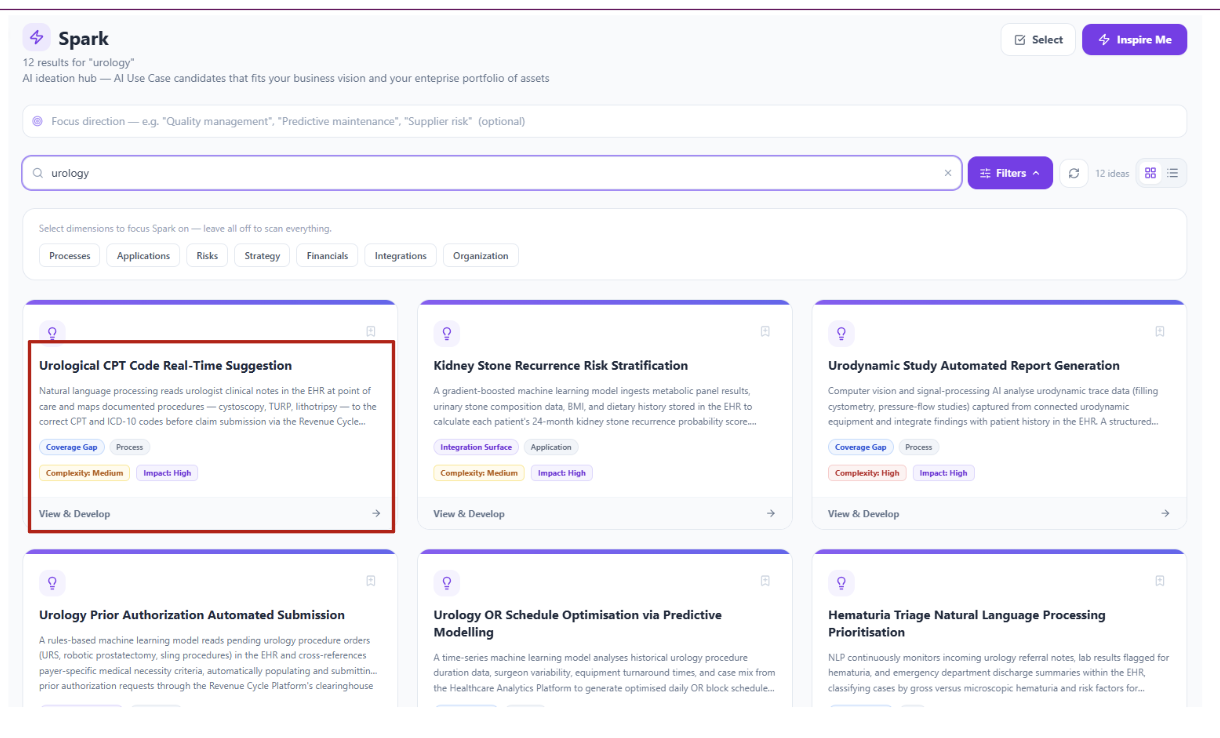The image size is (1220, 738).
Task: Open Urology OR Schedule Optimisation title
Action: point(578,623)
